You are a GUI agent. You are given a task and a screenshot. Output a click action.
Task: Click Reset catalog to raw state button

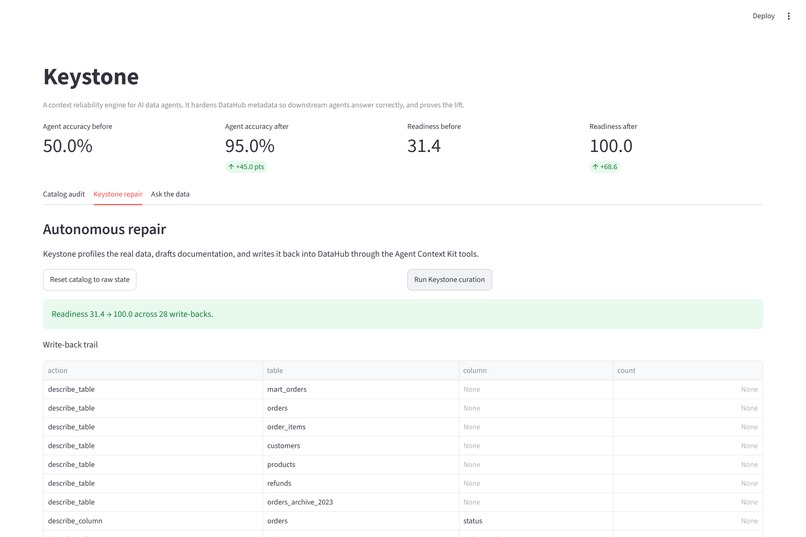click(x=89, y=280)
